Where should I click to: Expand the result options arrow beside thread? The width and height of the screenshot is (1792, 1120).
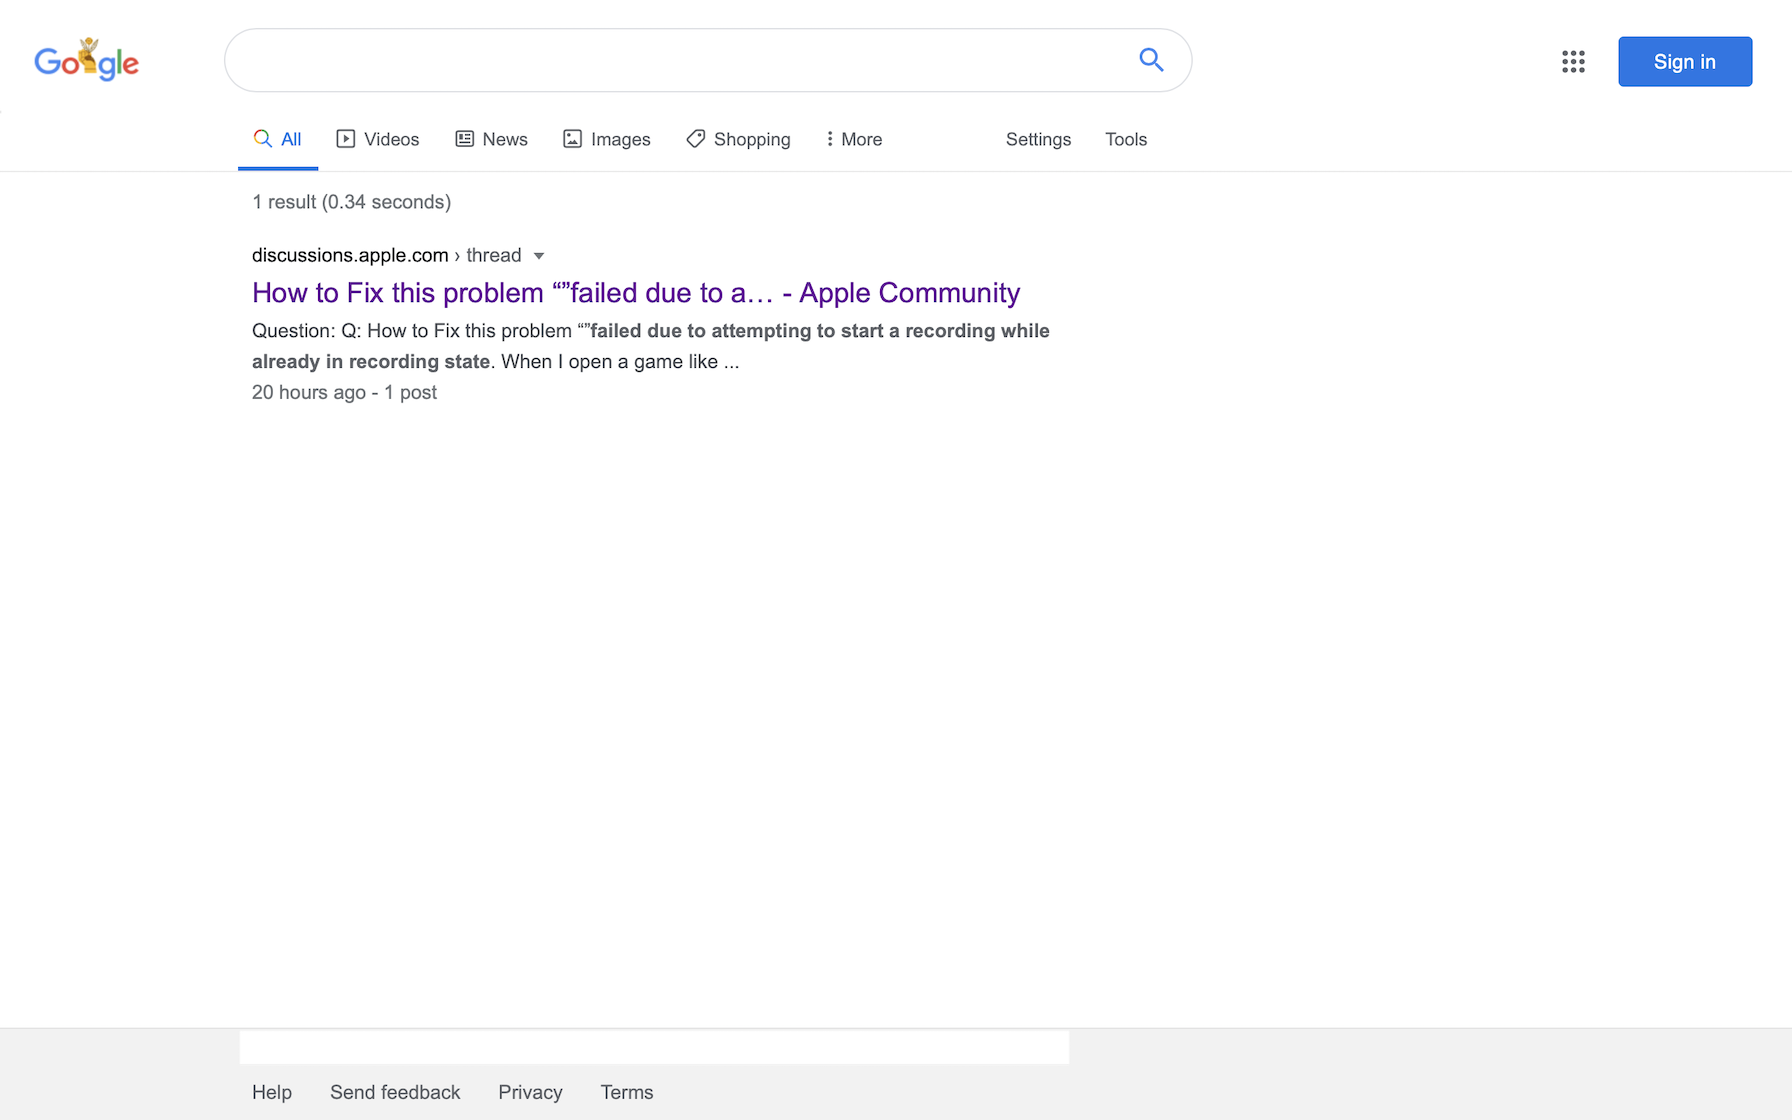[539, 256]
